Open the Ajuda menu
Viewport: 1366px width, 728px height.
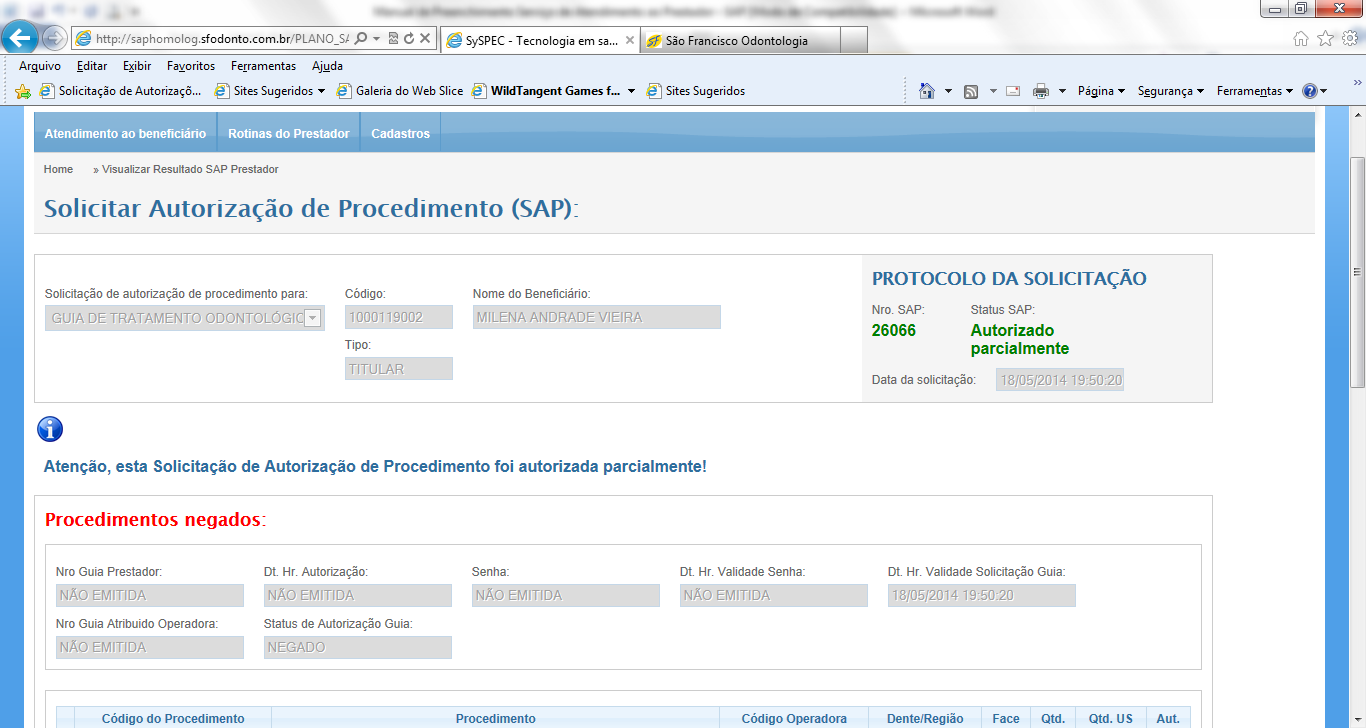click(x=327, y=66)
